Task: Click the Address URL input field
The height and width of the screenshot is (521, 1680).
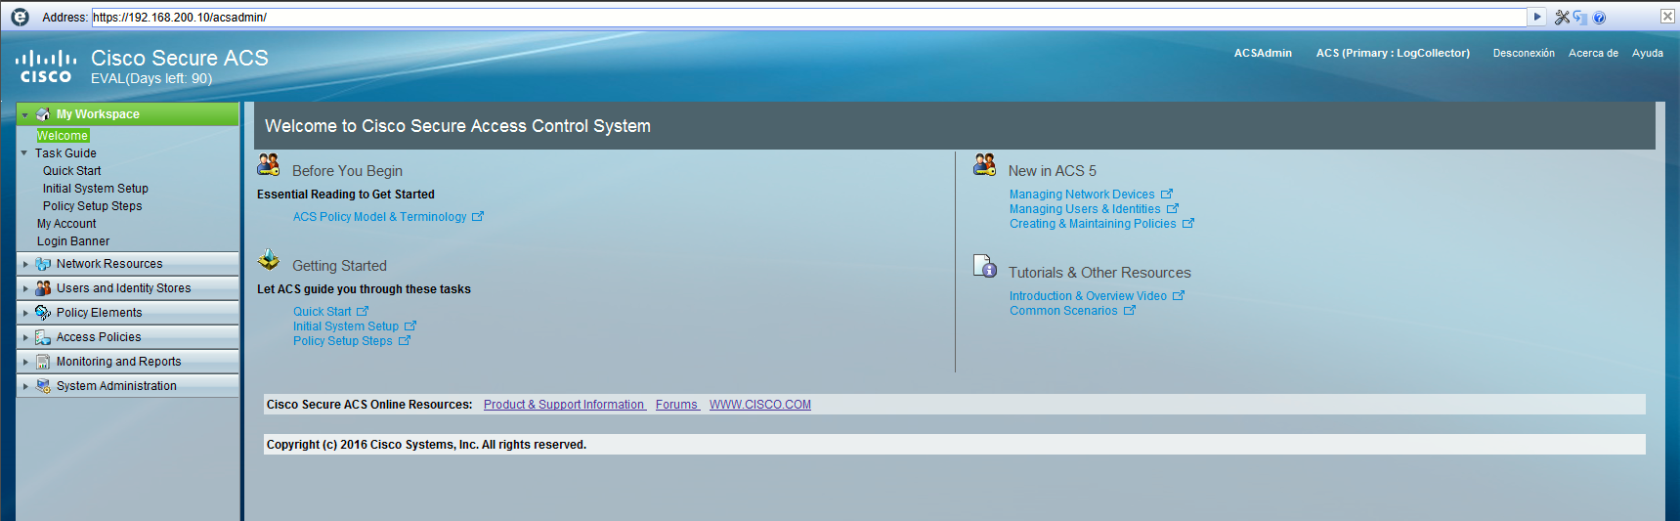Action: pyautogui.click(x=809, y=17)
